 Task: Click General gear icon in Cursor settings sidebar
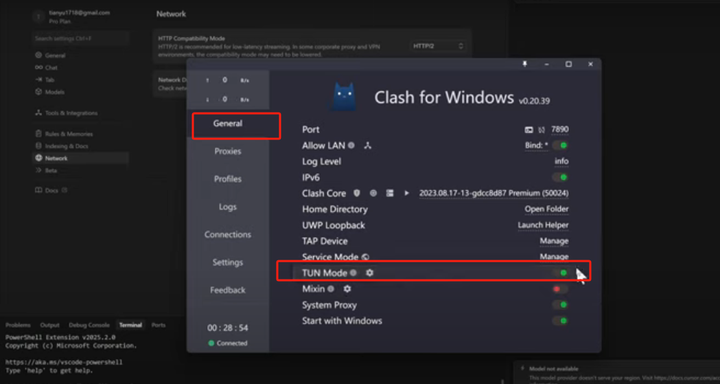point(39,55)
